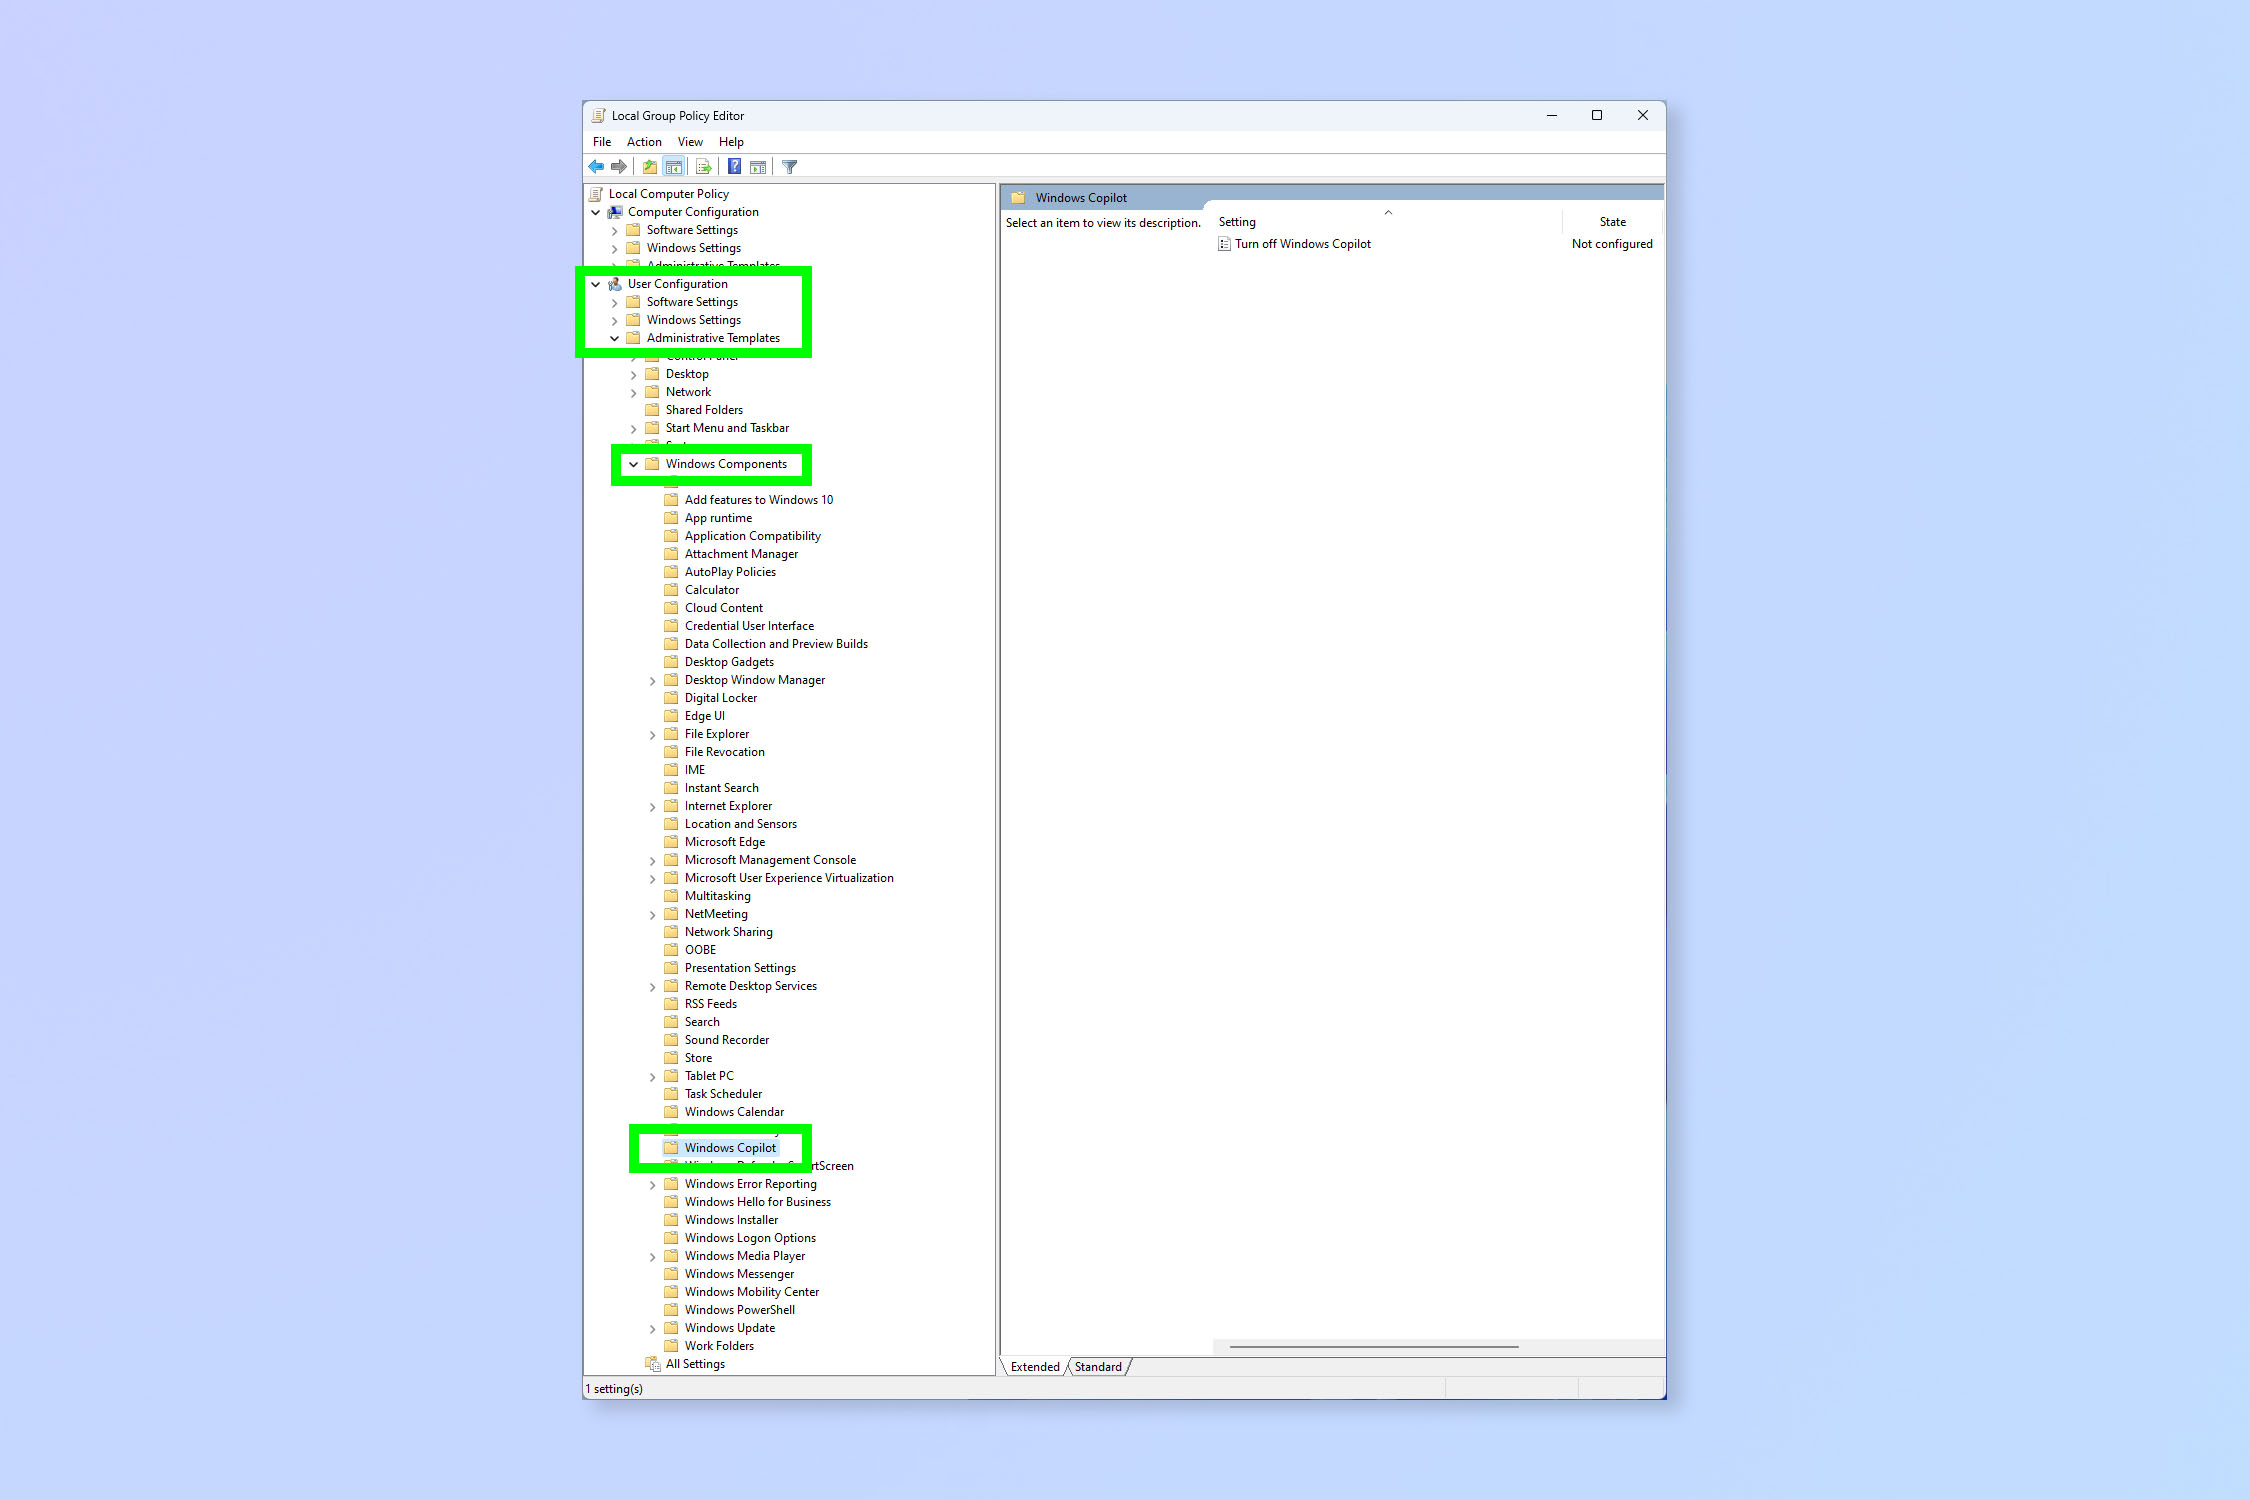Click the Setting column header to sort
The image size is (2250, 1500).
click(1237, 221)
